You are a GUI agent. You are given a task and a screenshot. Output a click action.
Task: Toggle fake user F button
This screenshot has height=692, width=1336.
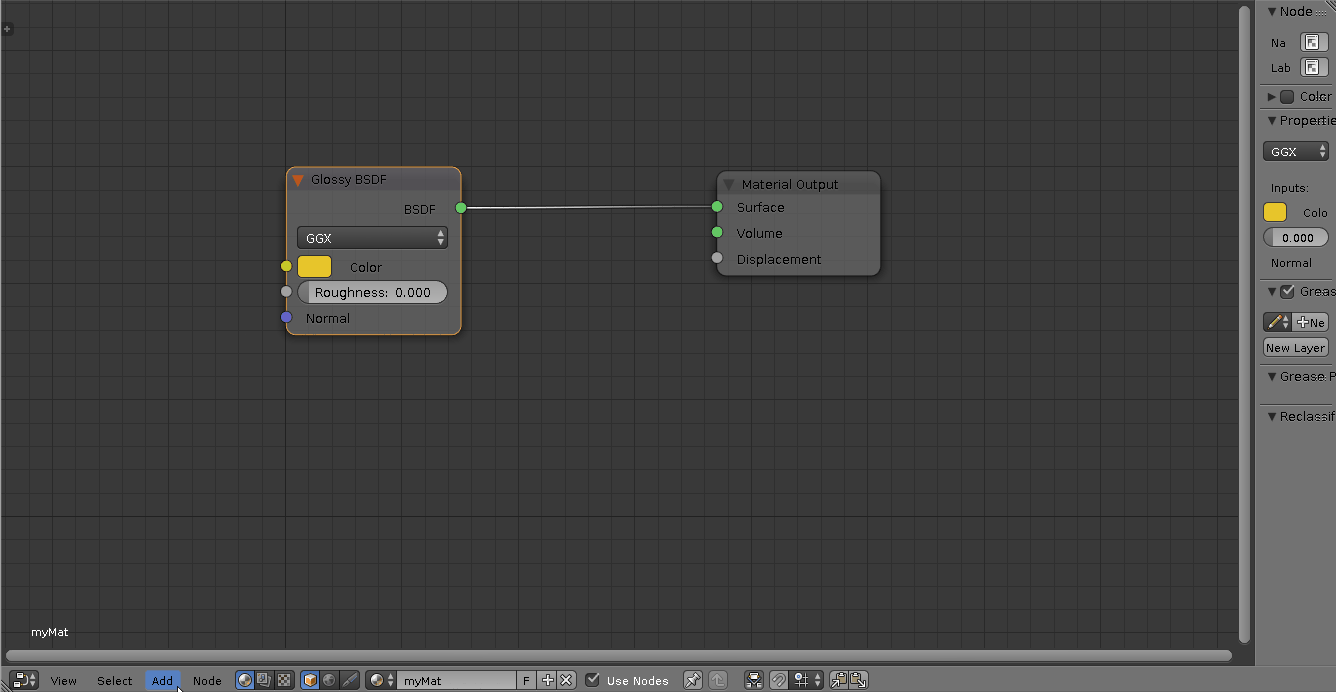click(x=527, y=680)
